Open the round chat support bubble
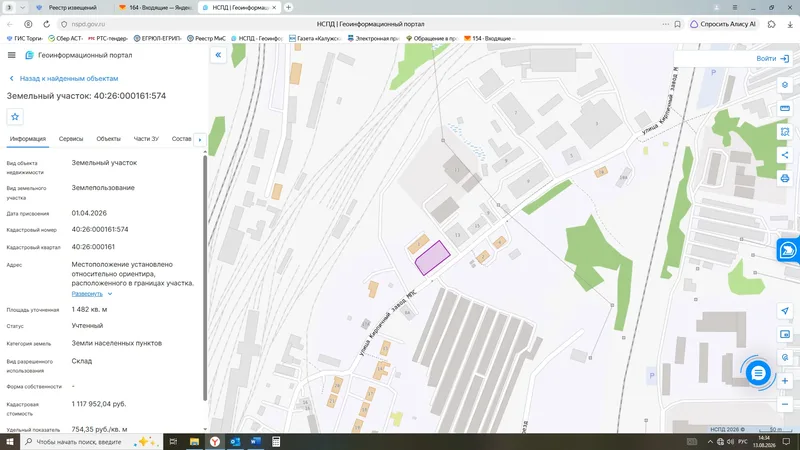The image size is (800, 450). click(x=758, y=373)
